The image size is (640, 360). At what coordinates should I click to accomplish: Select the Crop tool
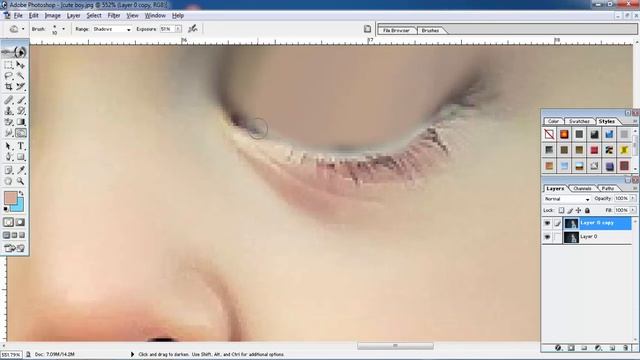pyautogui.click(x=9, y=87)
